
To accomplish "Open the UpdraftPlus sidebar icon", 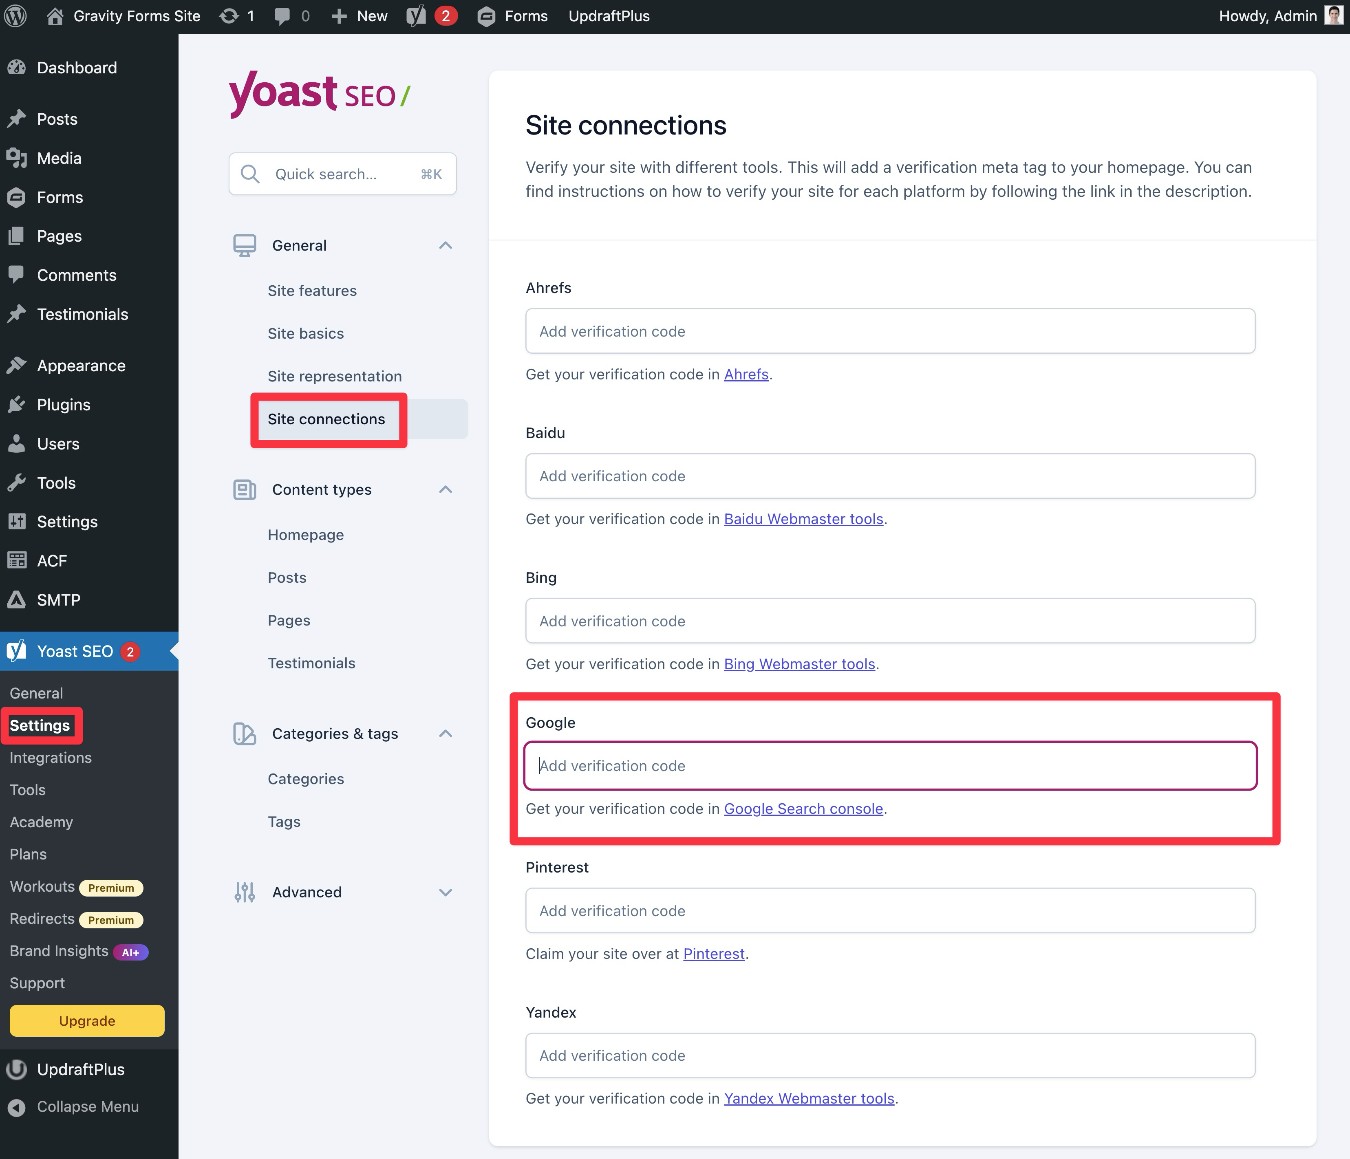I will [17, 1069].
